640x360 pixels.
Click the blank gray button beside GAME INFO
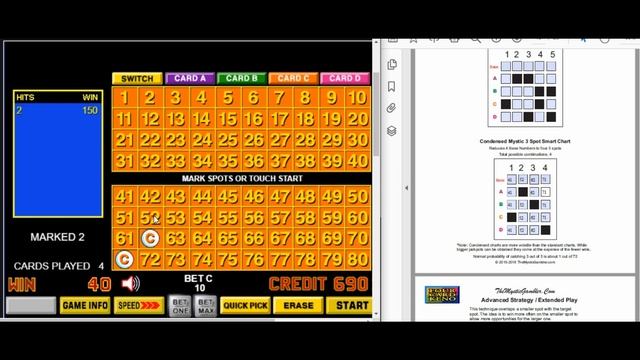(31, 305)
